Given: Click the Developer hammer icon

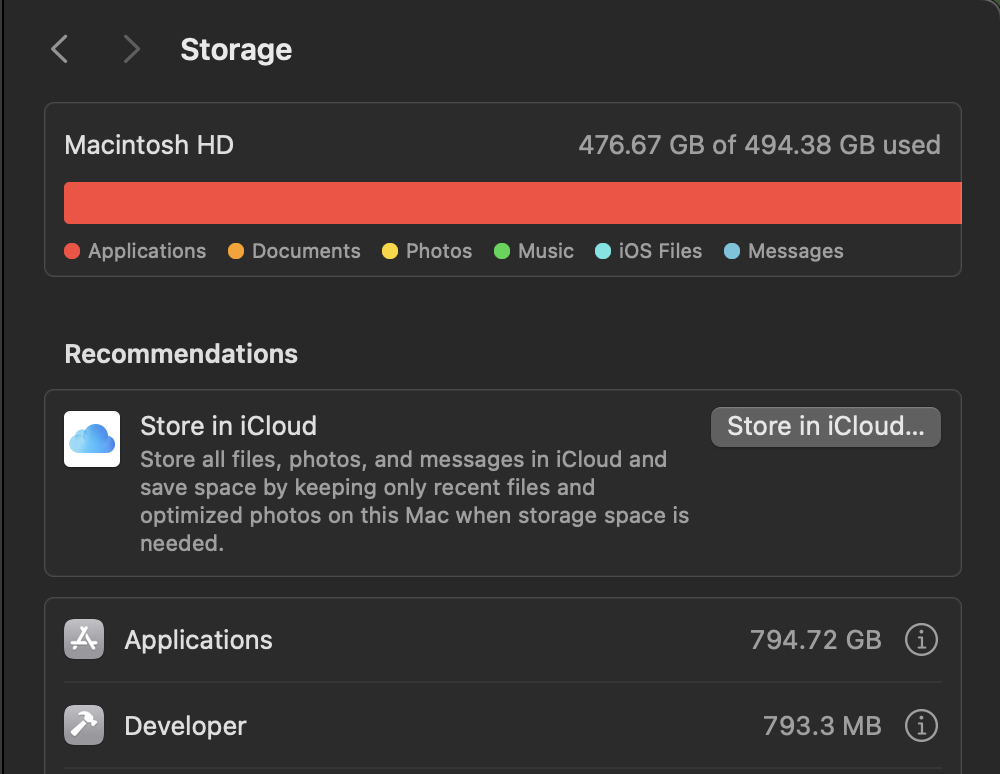Looking at the screenshot, I should 84,725.
